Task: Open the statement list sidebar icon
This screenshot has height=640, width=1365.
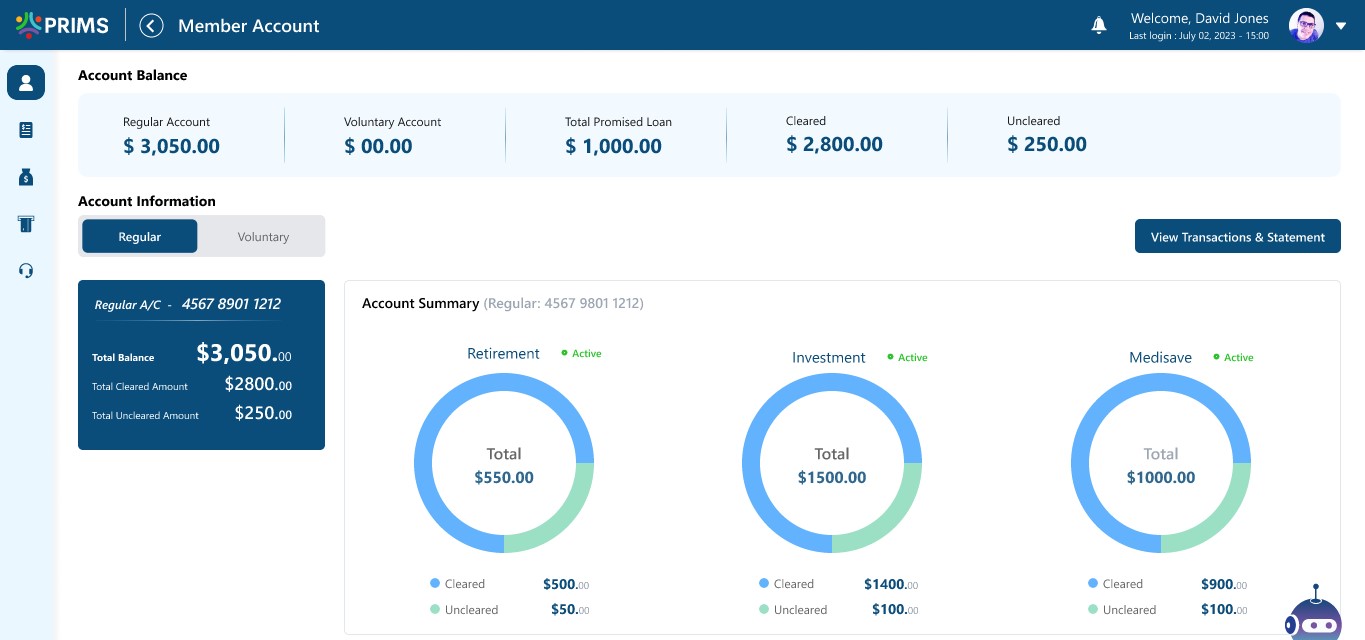Action: (26, 130)
